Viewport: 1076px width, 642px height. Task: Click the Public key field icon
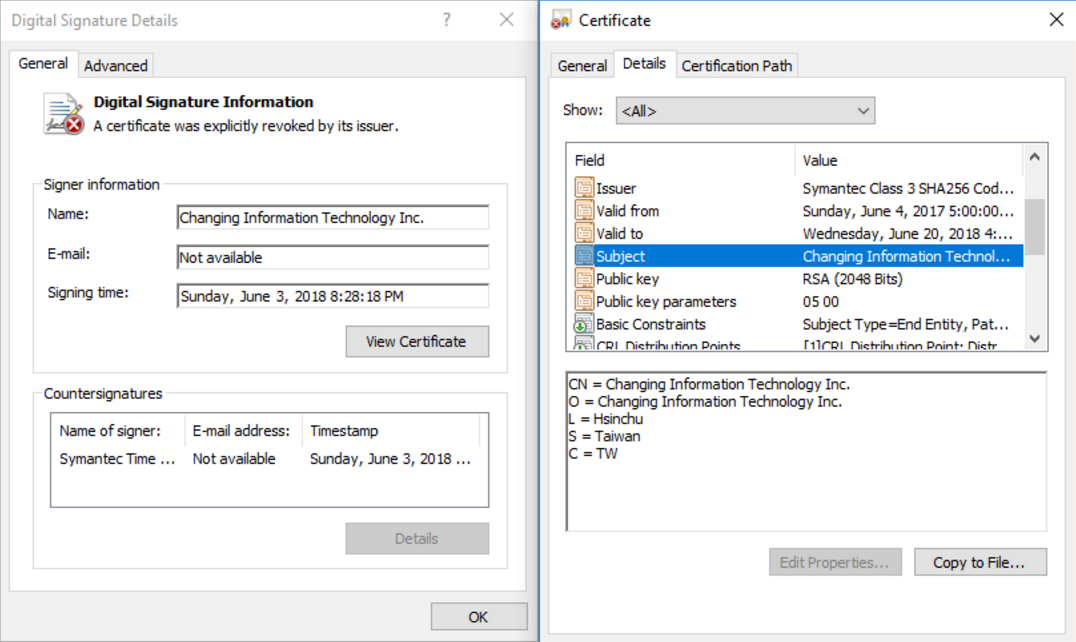584,279
